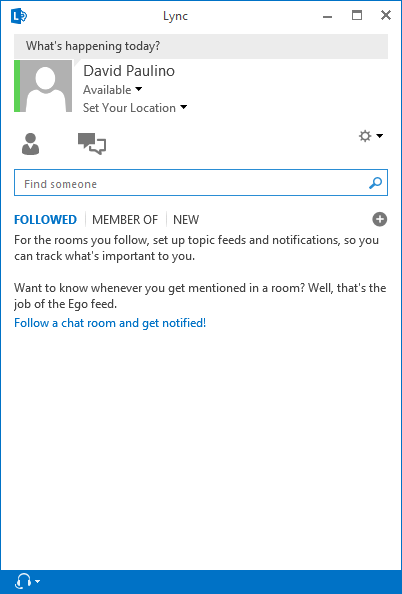402x594 pixels.
Task: Switch to the NEW tab
Action: 186,220
